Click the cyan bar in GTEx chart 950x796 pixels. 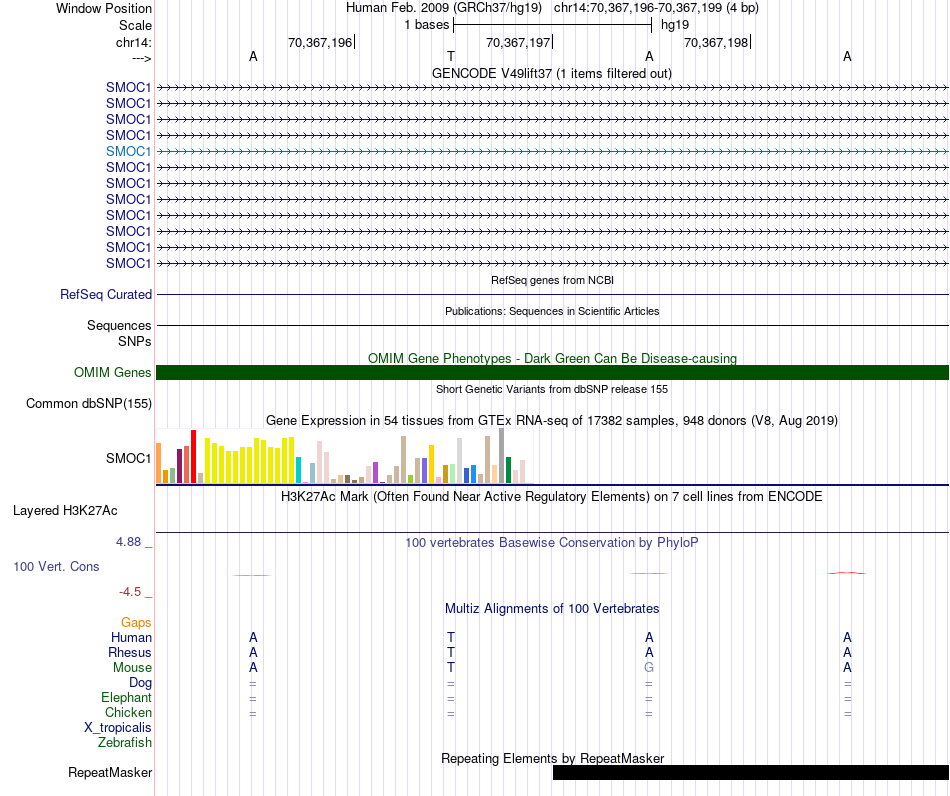[x=298, y=470]
